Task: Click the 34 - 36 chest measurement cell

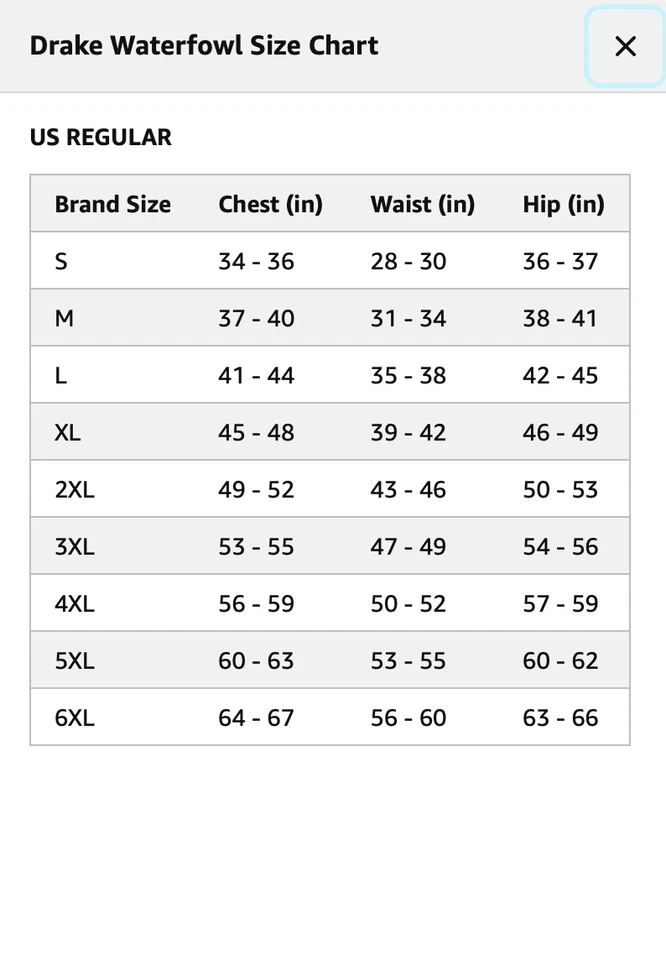Action: coord(256,261)
